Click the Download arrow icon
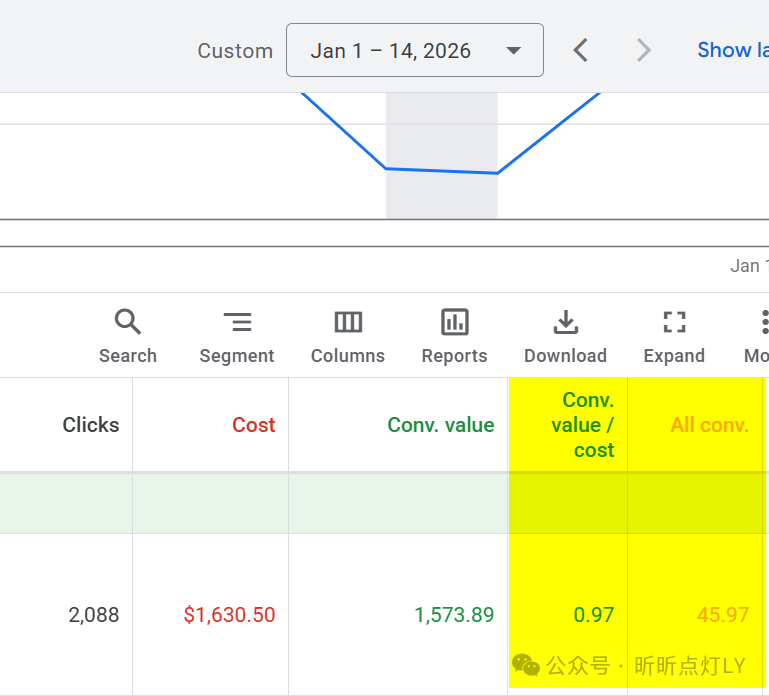Viewport: 769px width, 696px height. click(565, 322)
